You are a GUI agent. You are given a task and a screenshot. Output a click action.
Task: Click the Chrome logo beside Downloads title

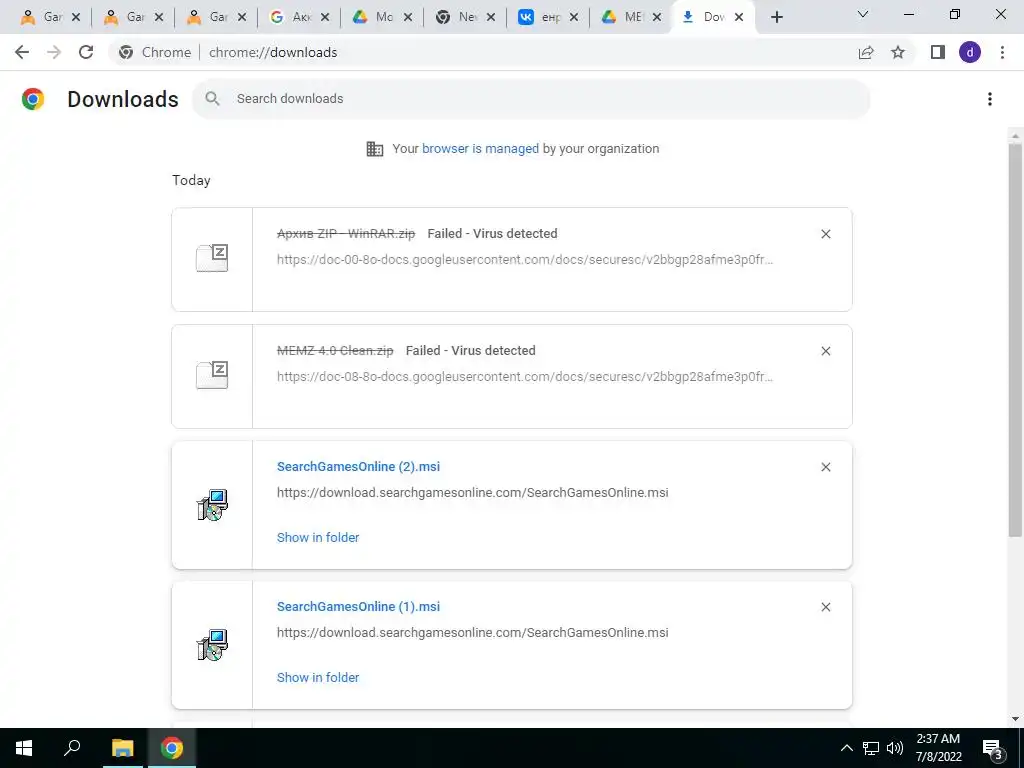coord(33,99)
